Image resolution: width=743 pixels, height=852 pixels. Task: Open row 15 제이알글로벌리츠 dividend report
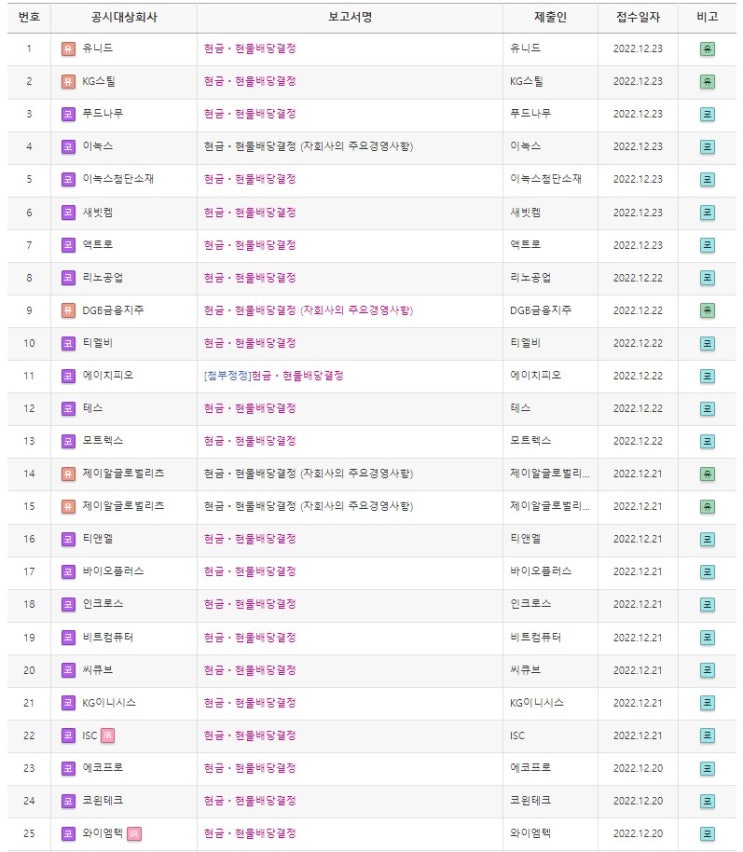click(309, 506)
